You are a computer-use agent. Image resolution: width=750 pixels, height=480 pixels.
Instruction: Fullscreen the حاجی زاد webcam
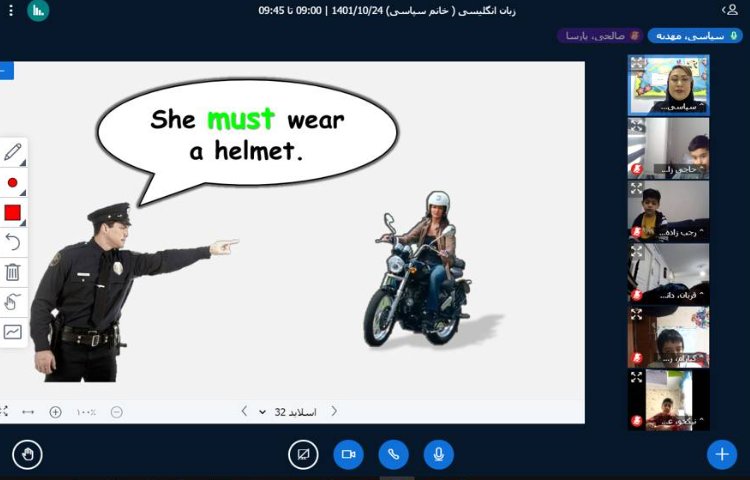coord(637,126)
